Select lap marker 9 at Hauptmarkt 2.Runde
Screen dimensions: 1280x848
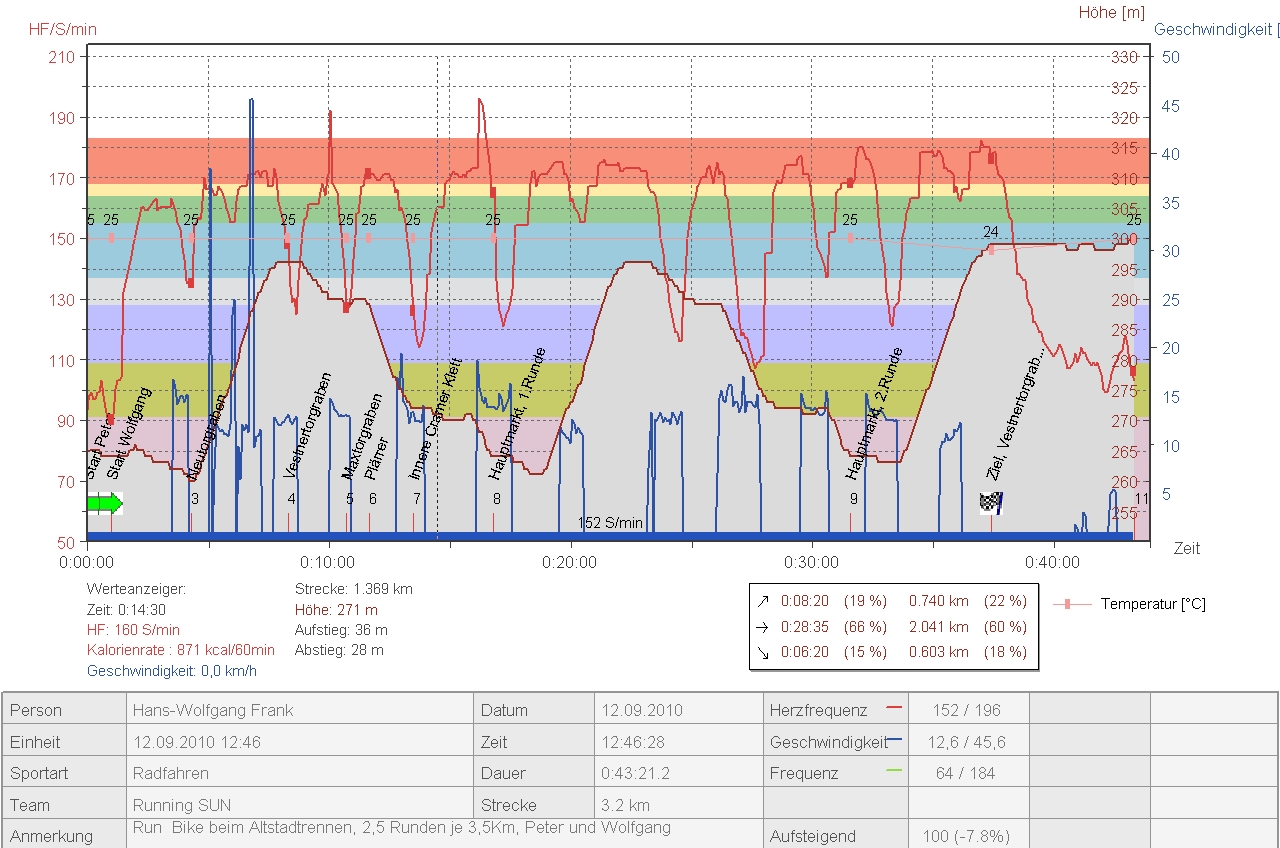tap(853, 499)
